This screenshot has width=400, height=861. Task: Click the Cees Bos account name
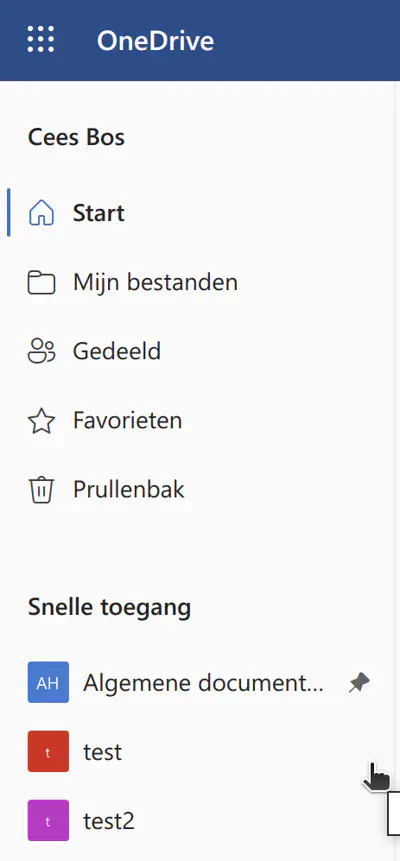click(76, 137)
